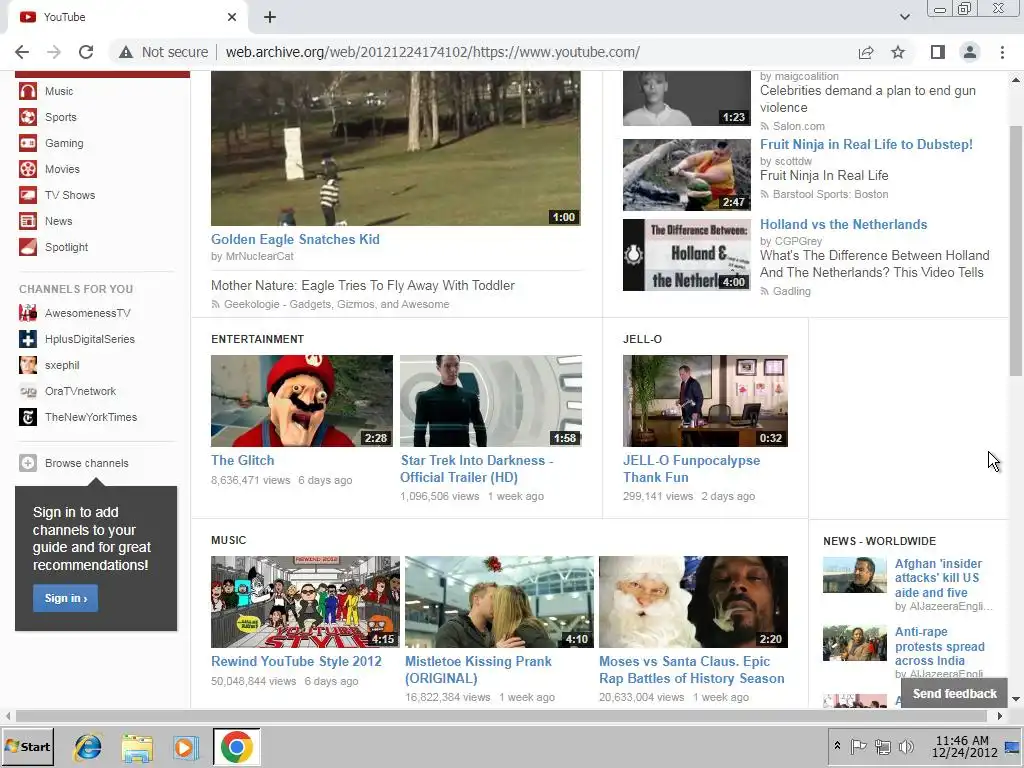Viewport: 1024px width, 768px height.
Task: Open Mistletoe Kissing Prank (ORIGINAL) link
Action: click(478, 670)
